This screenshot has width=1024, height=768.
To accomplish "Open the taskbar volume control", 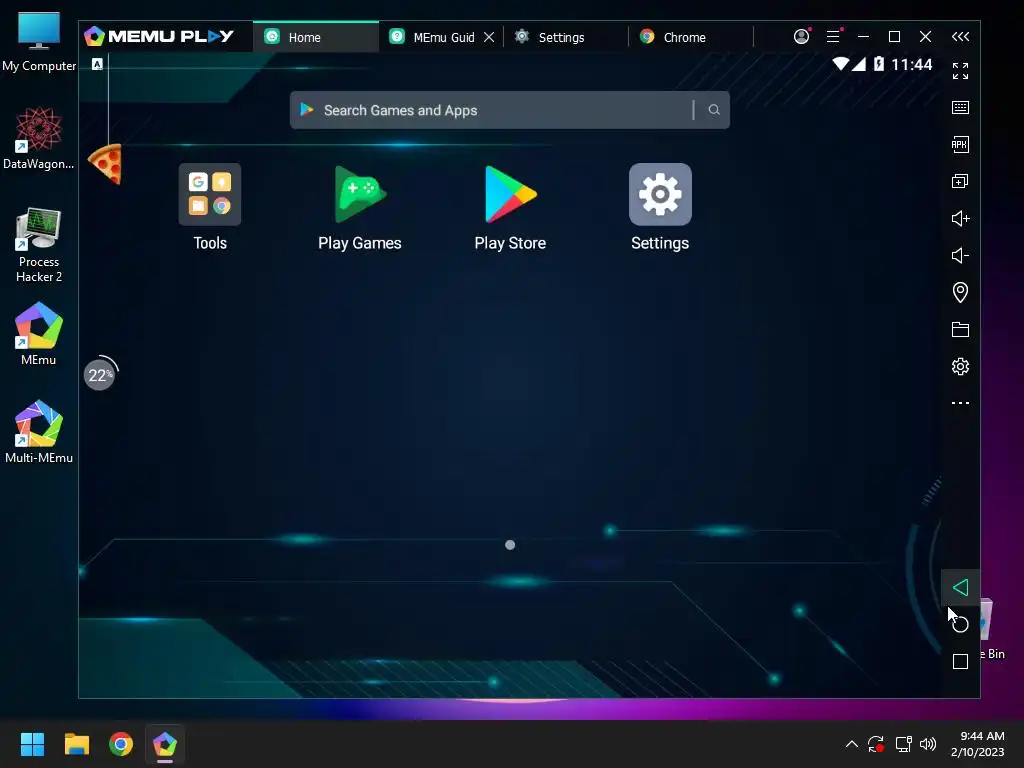I will tap(927, 744).
